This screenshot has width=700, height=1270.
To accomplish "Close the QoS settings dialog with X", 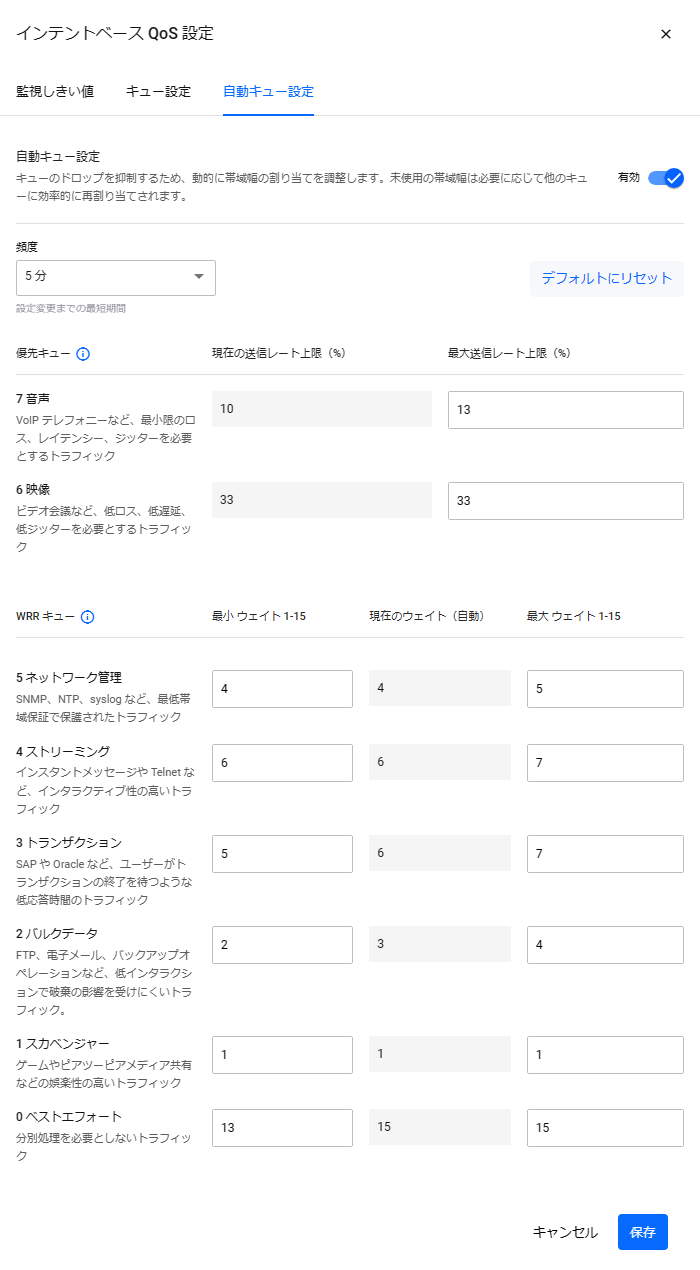I will pos(666,34).
